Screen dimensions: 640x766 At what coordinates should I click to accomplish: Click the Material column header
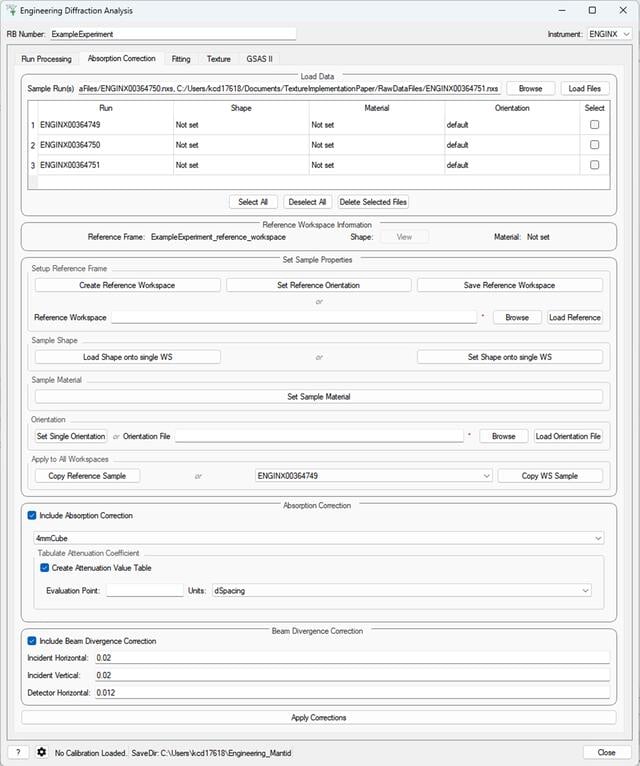point(377,108)
